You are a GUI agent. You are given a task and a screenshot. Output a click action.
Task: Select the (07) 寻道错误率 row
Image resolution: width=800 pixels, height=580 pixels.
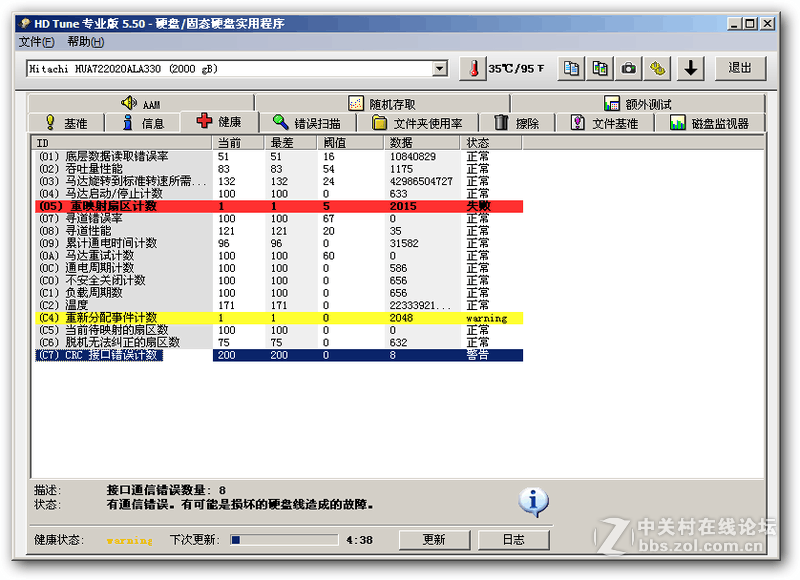(279, 218)
